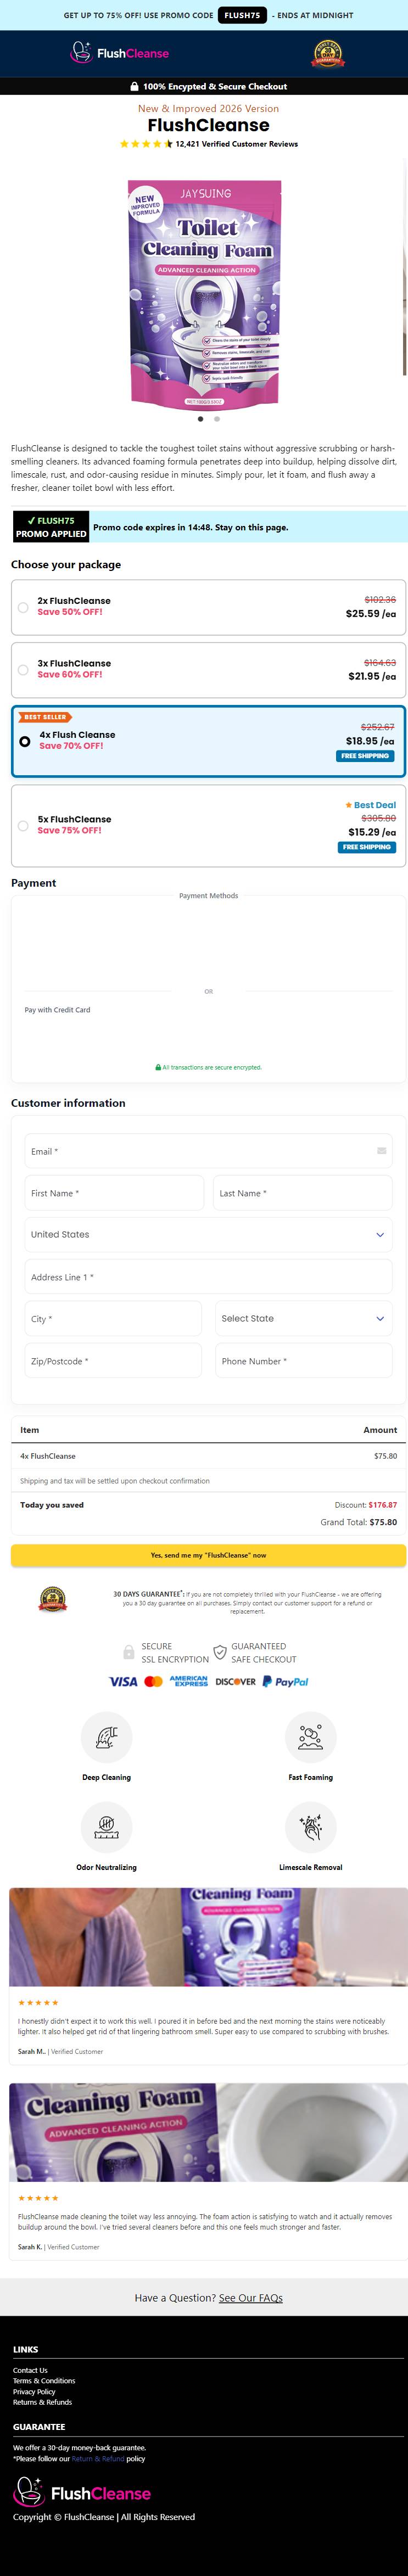Screen dimensions: 408x2576
Task: Select the 4x Flush Cleanse package radio
Action: point(25,741)
